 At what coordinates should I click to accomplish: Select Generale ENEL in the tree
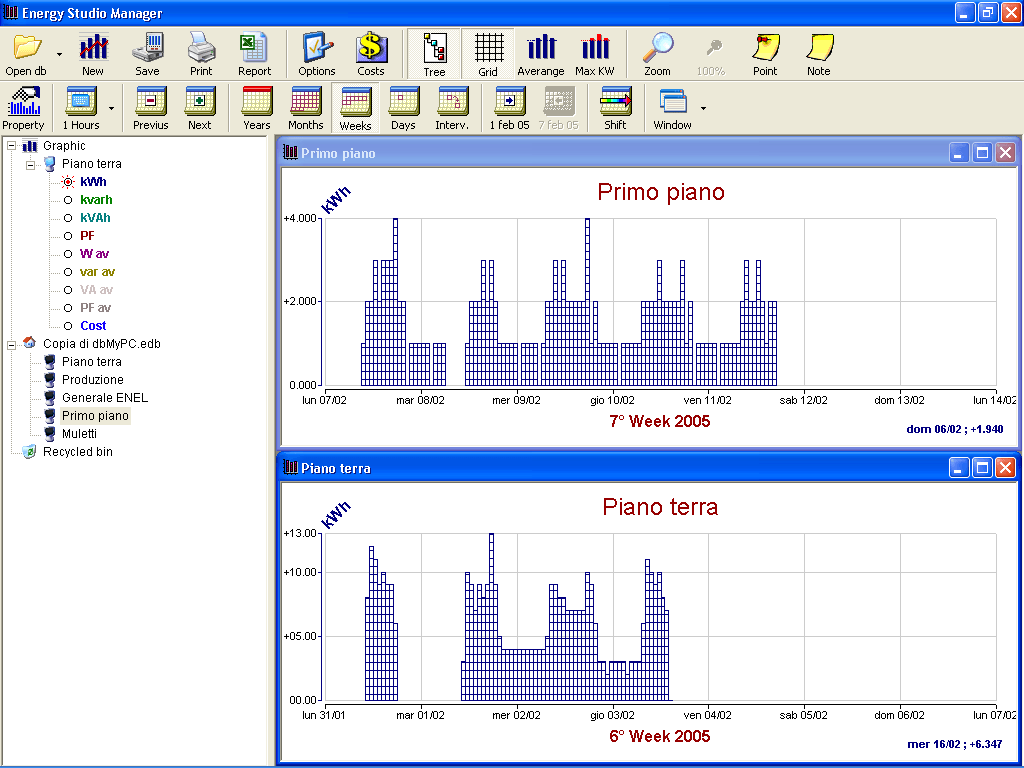coord(104,398)
